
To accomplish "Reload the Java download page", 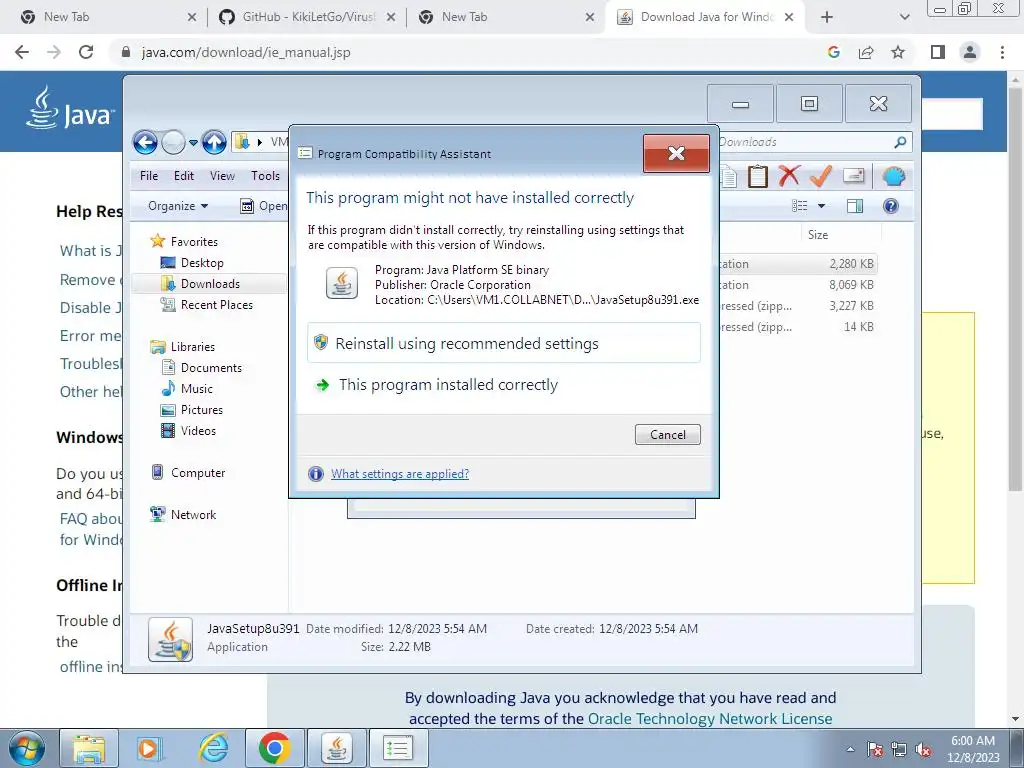I will point(86,52).
